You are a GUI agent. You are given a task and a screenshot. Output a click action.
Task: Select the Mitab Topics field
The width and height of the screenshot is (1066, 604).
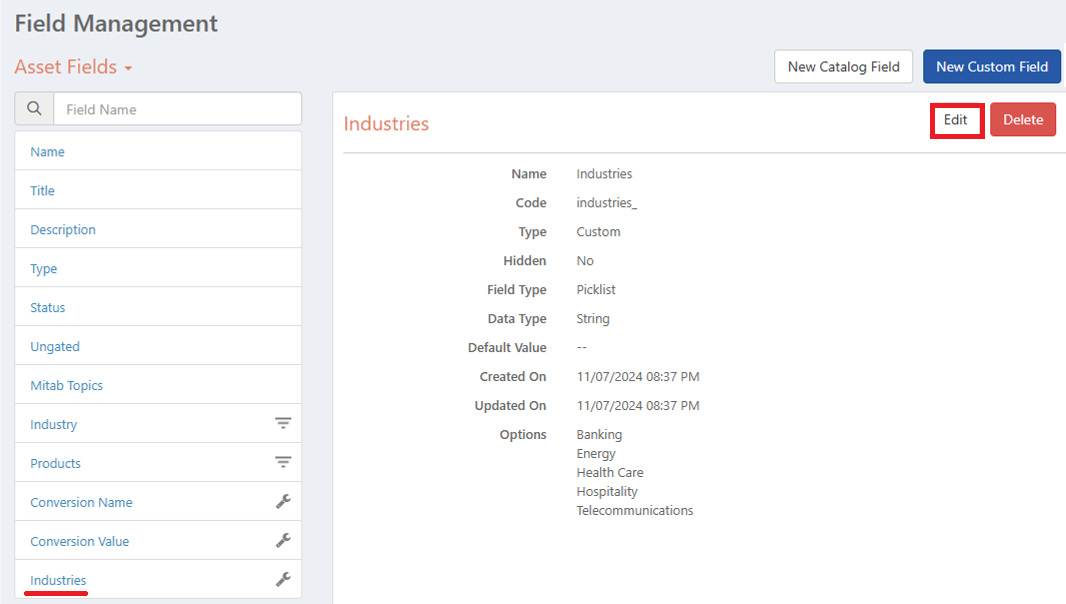tap(158, 385)
